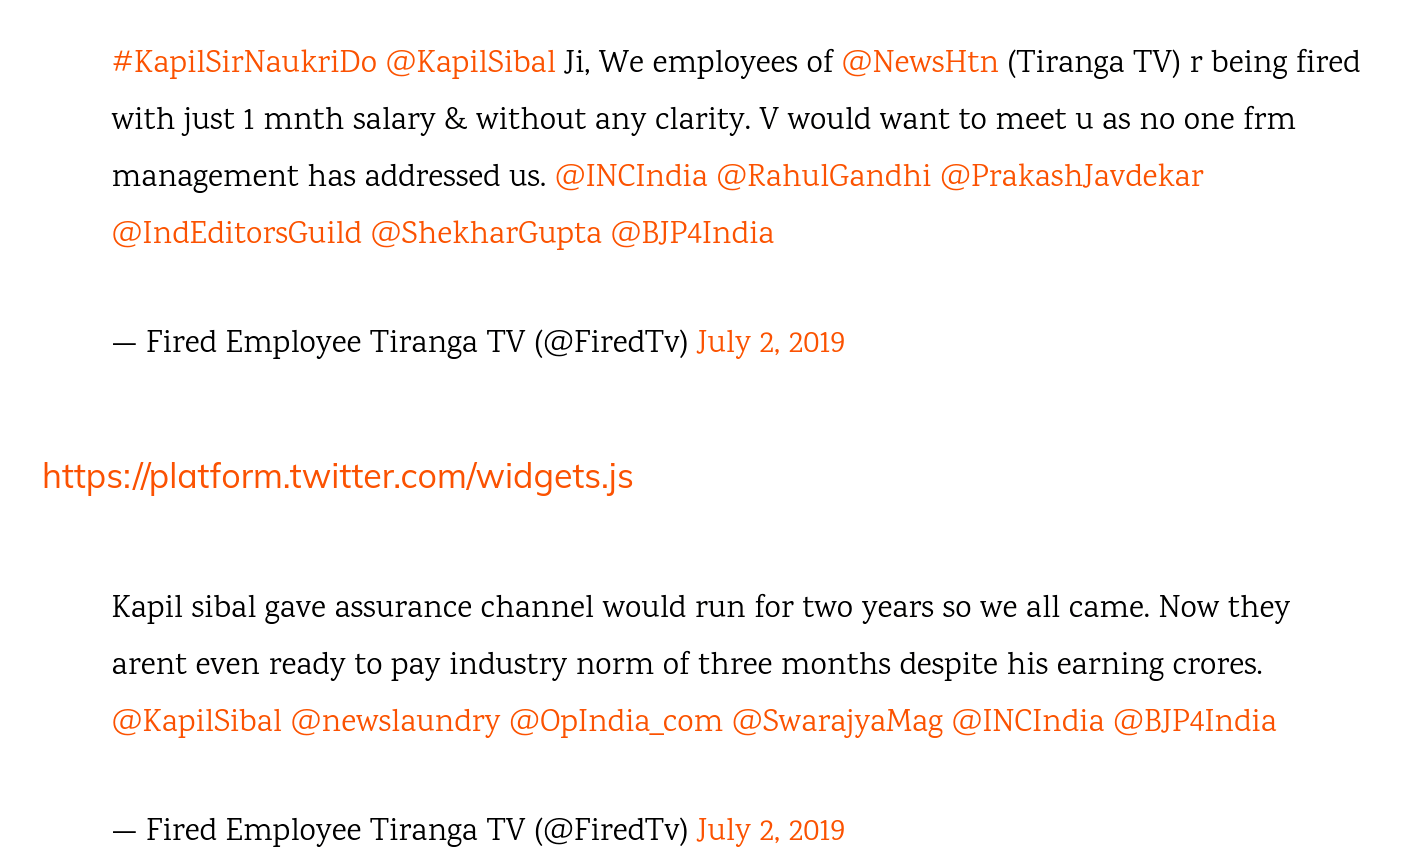Click @INCIndia link after @SwarajyaMag
The width and height of the screenshot is (1416, 856).
coord(1027,722)
